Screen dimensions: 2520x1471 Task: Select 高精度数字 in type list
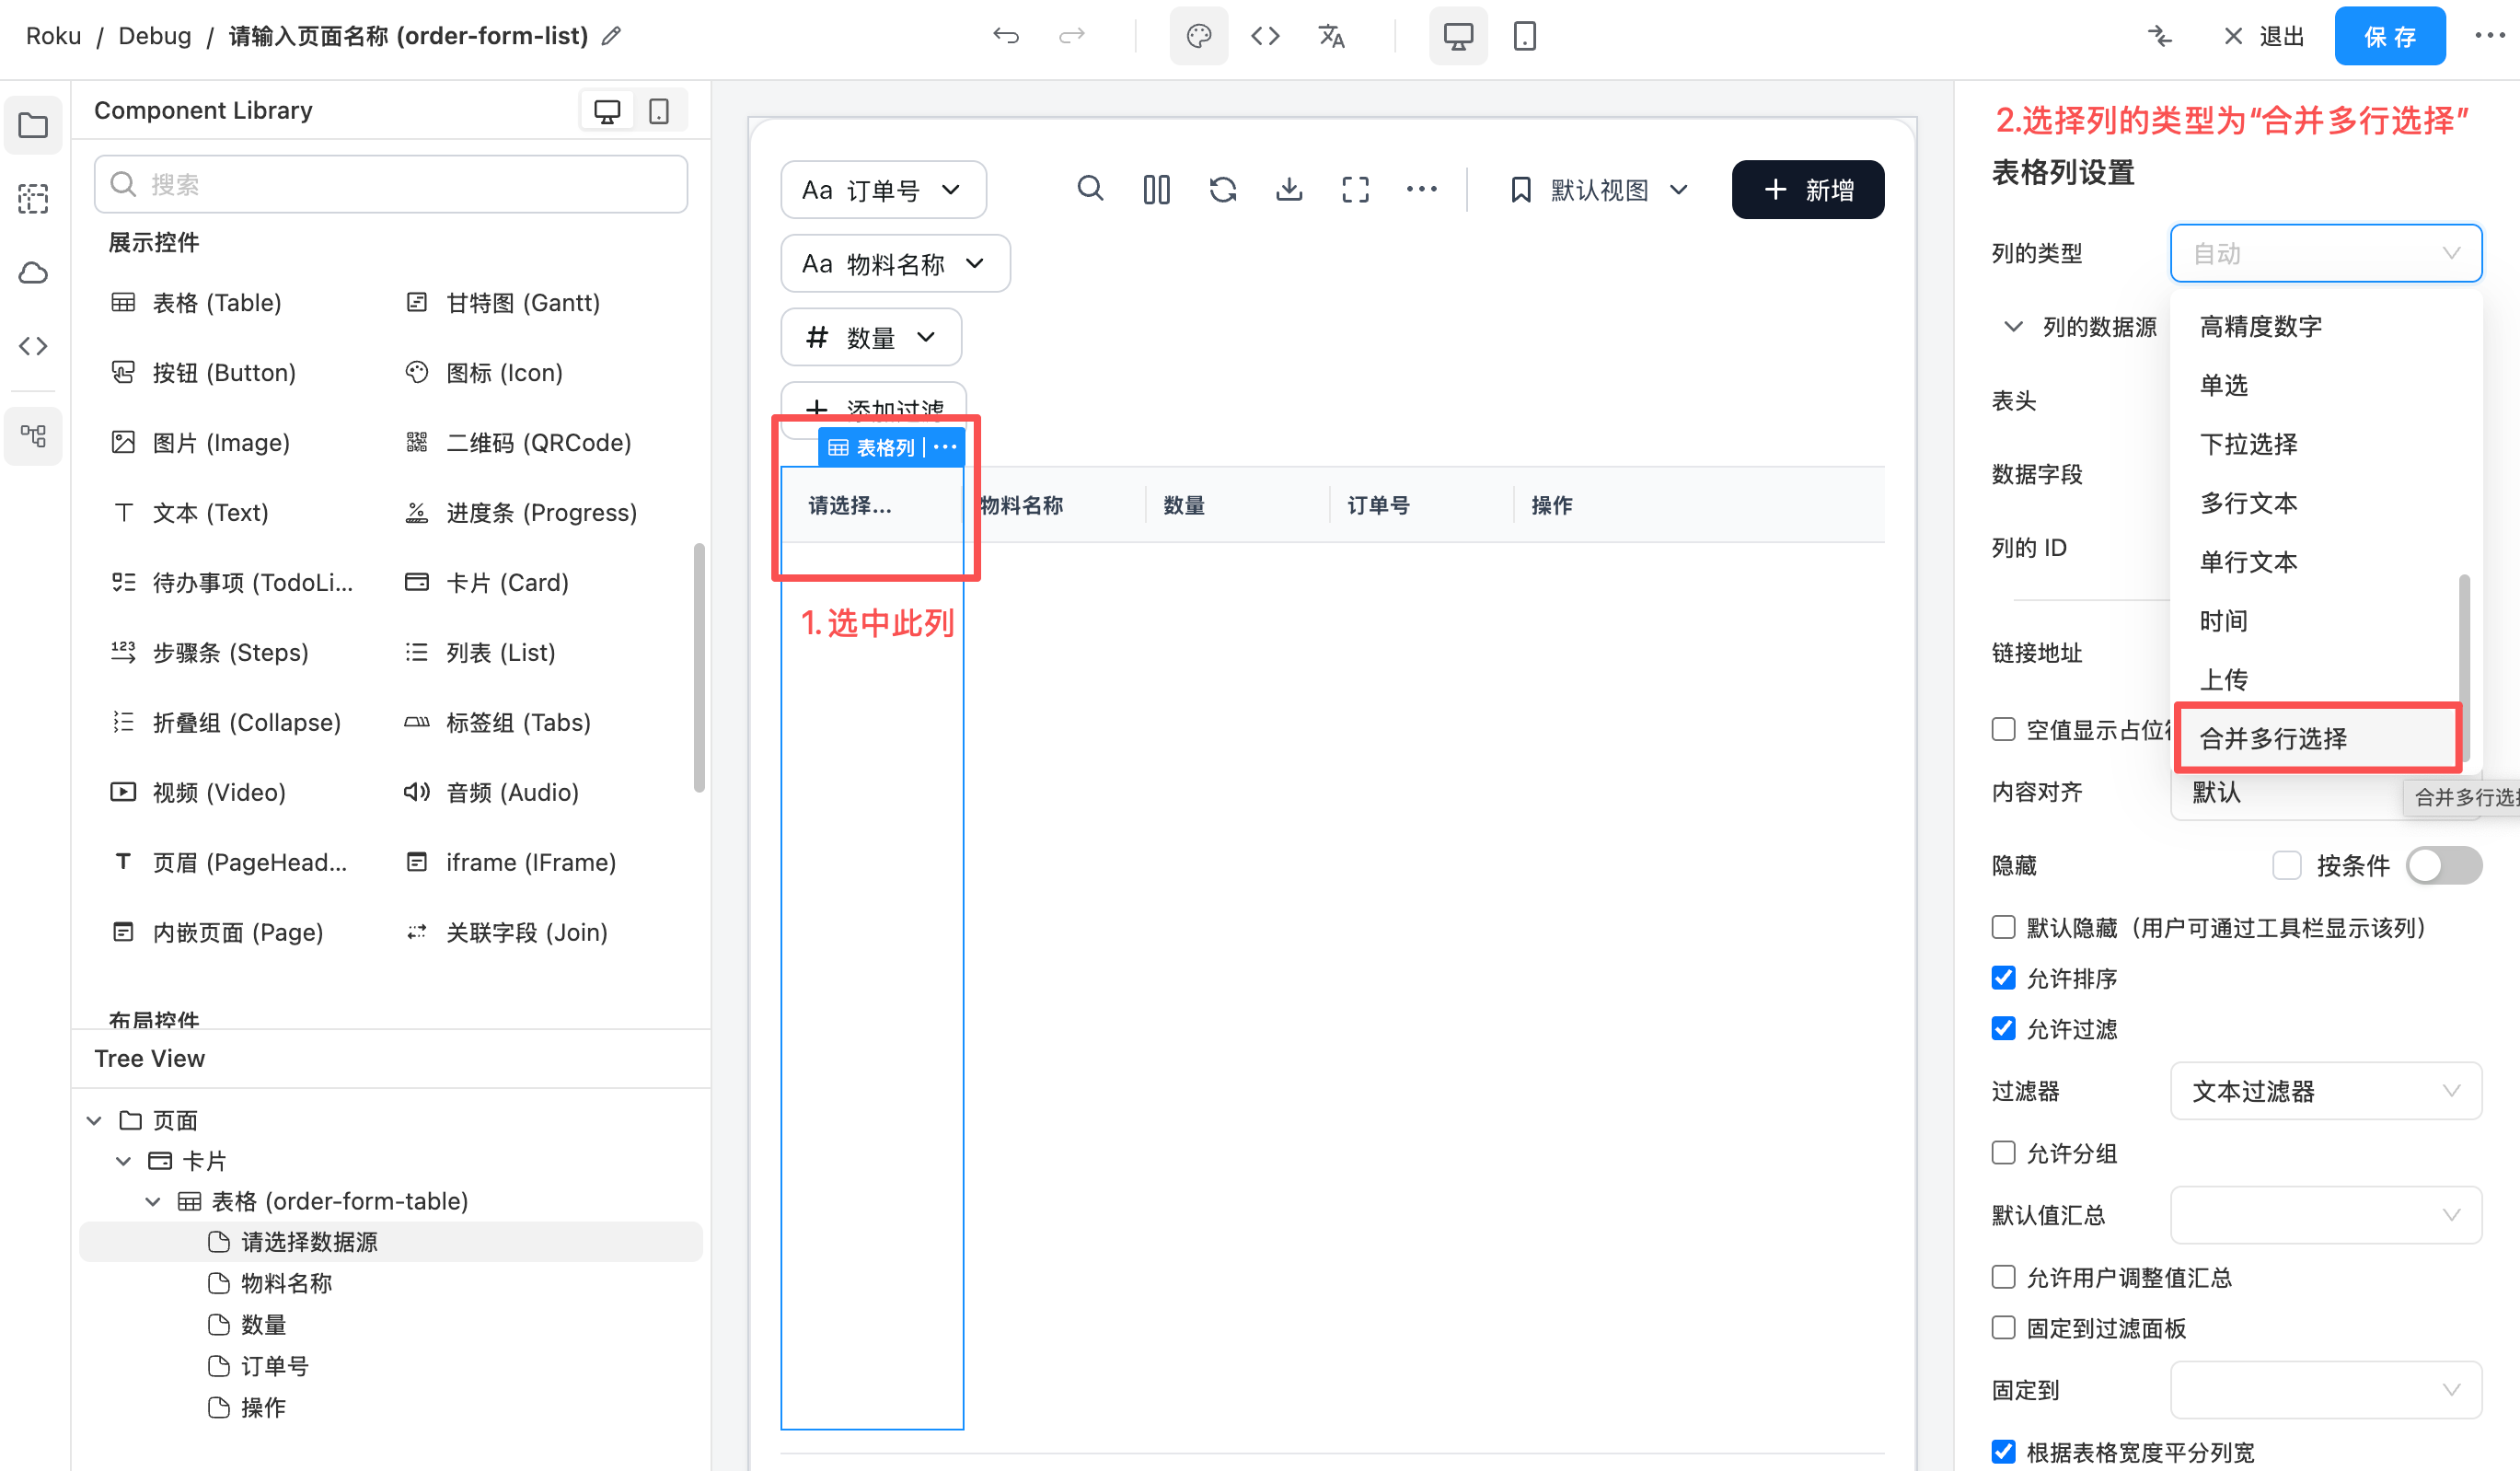click(x=2316, y=326)
